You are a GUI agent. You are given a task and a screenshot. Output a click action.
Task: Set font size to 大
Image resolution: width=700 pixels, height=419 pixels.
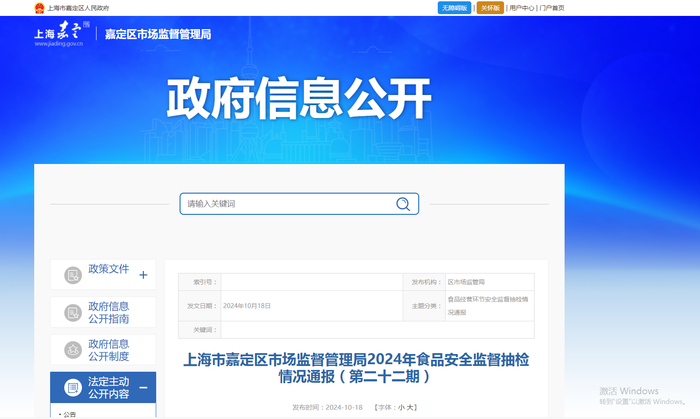[x=410, y=407]
